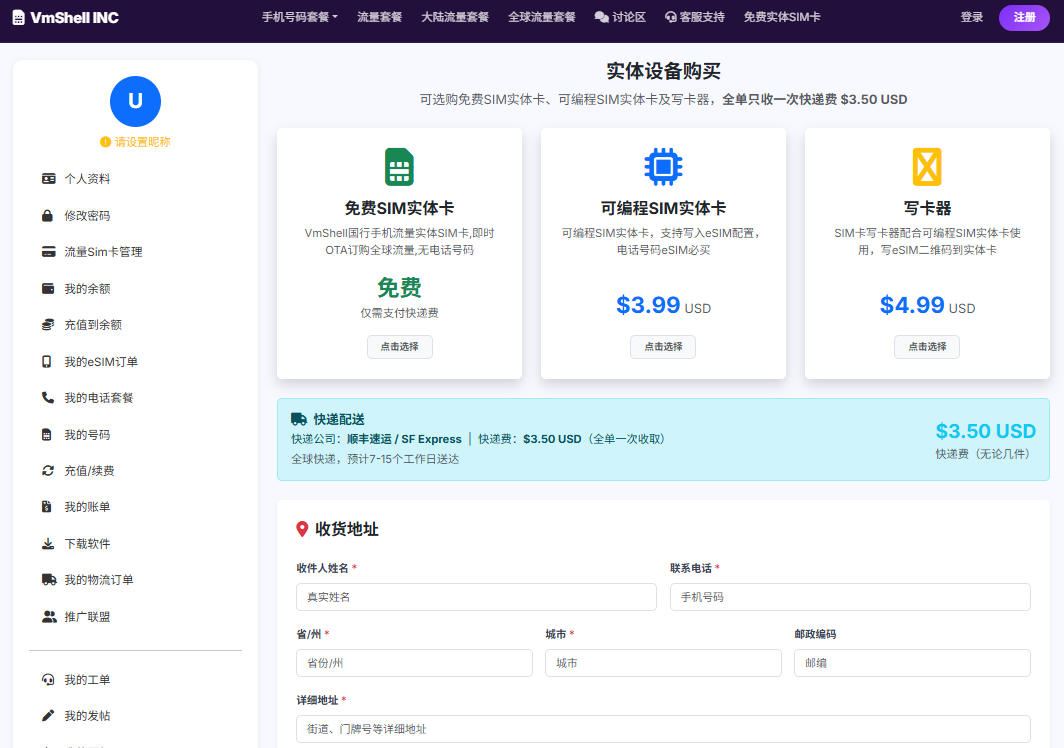Click the download icon beside 下载软件
1064x748 pixels.
(x=48, y=544)
